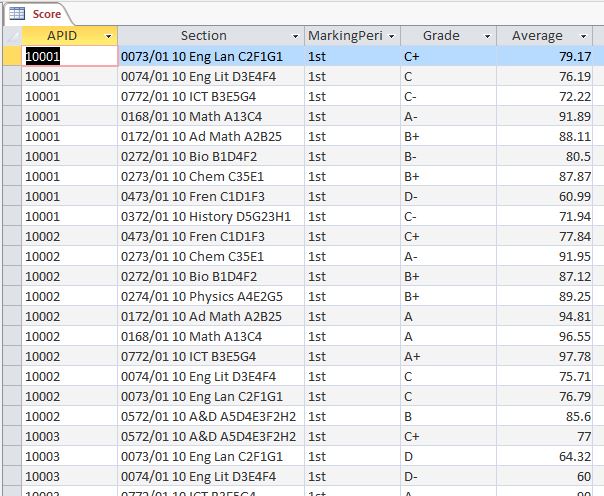604x496 pixels.
Task: Select the APID column header
Action: pos(70,36)
